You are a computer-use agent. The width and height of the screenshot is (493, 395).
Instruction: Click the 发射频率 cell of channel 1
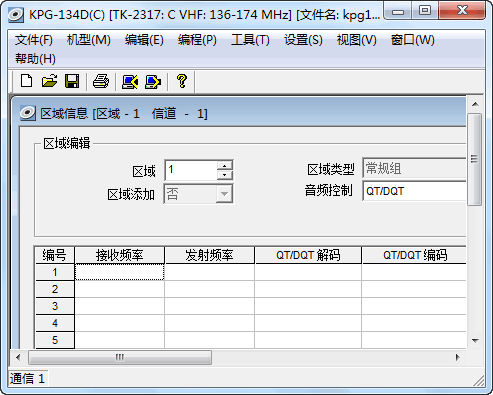(x=209, y=272)
